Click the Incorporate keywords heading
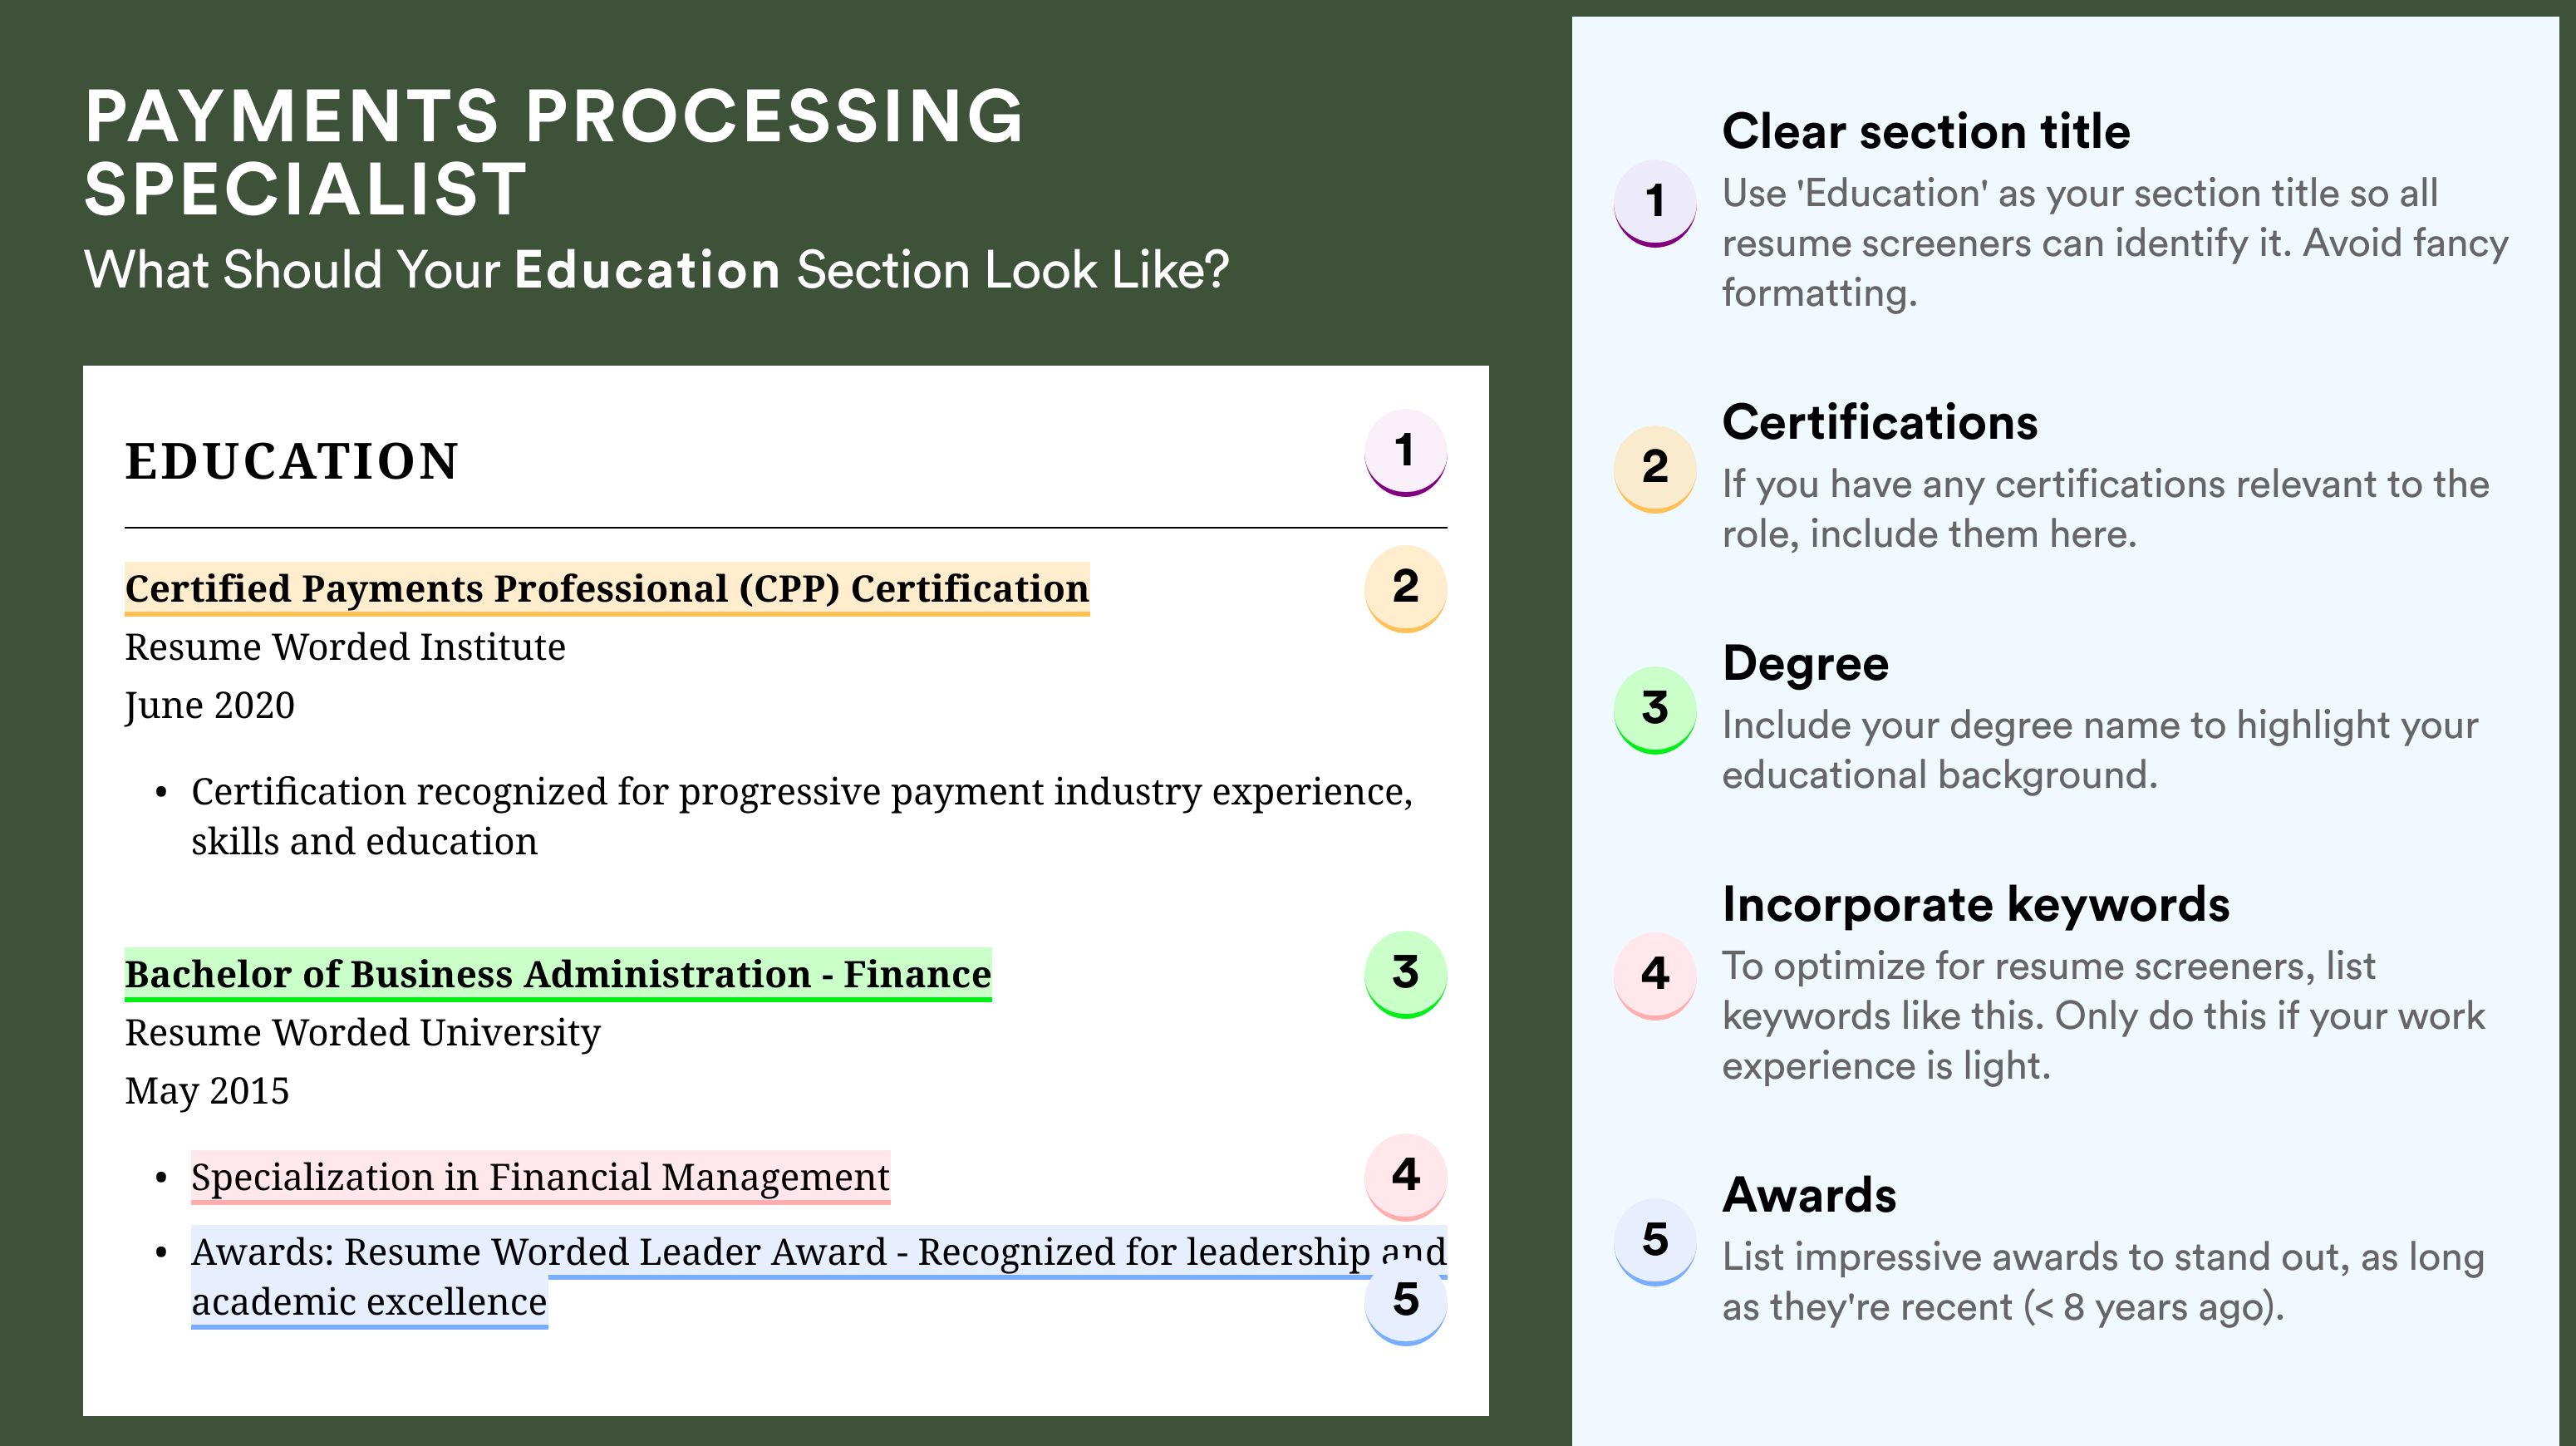 point(1976,904)
